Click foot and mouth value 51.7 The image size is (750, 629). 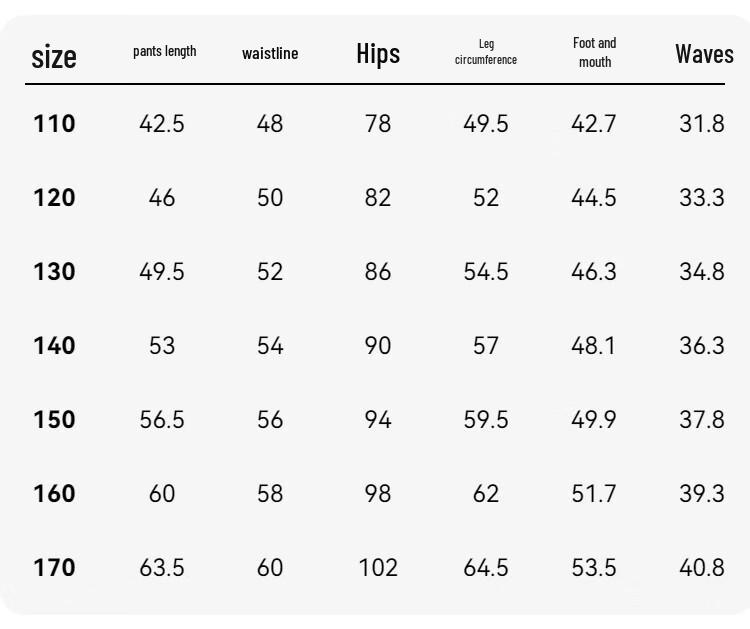pyautogui.click(x=594, y=493)
